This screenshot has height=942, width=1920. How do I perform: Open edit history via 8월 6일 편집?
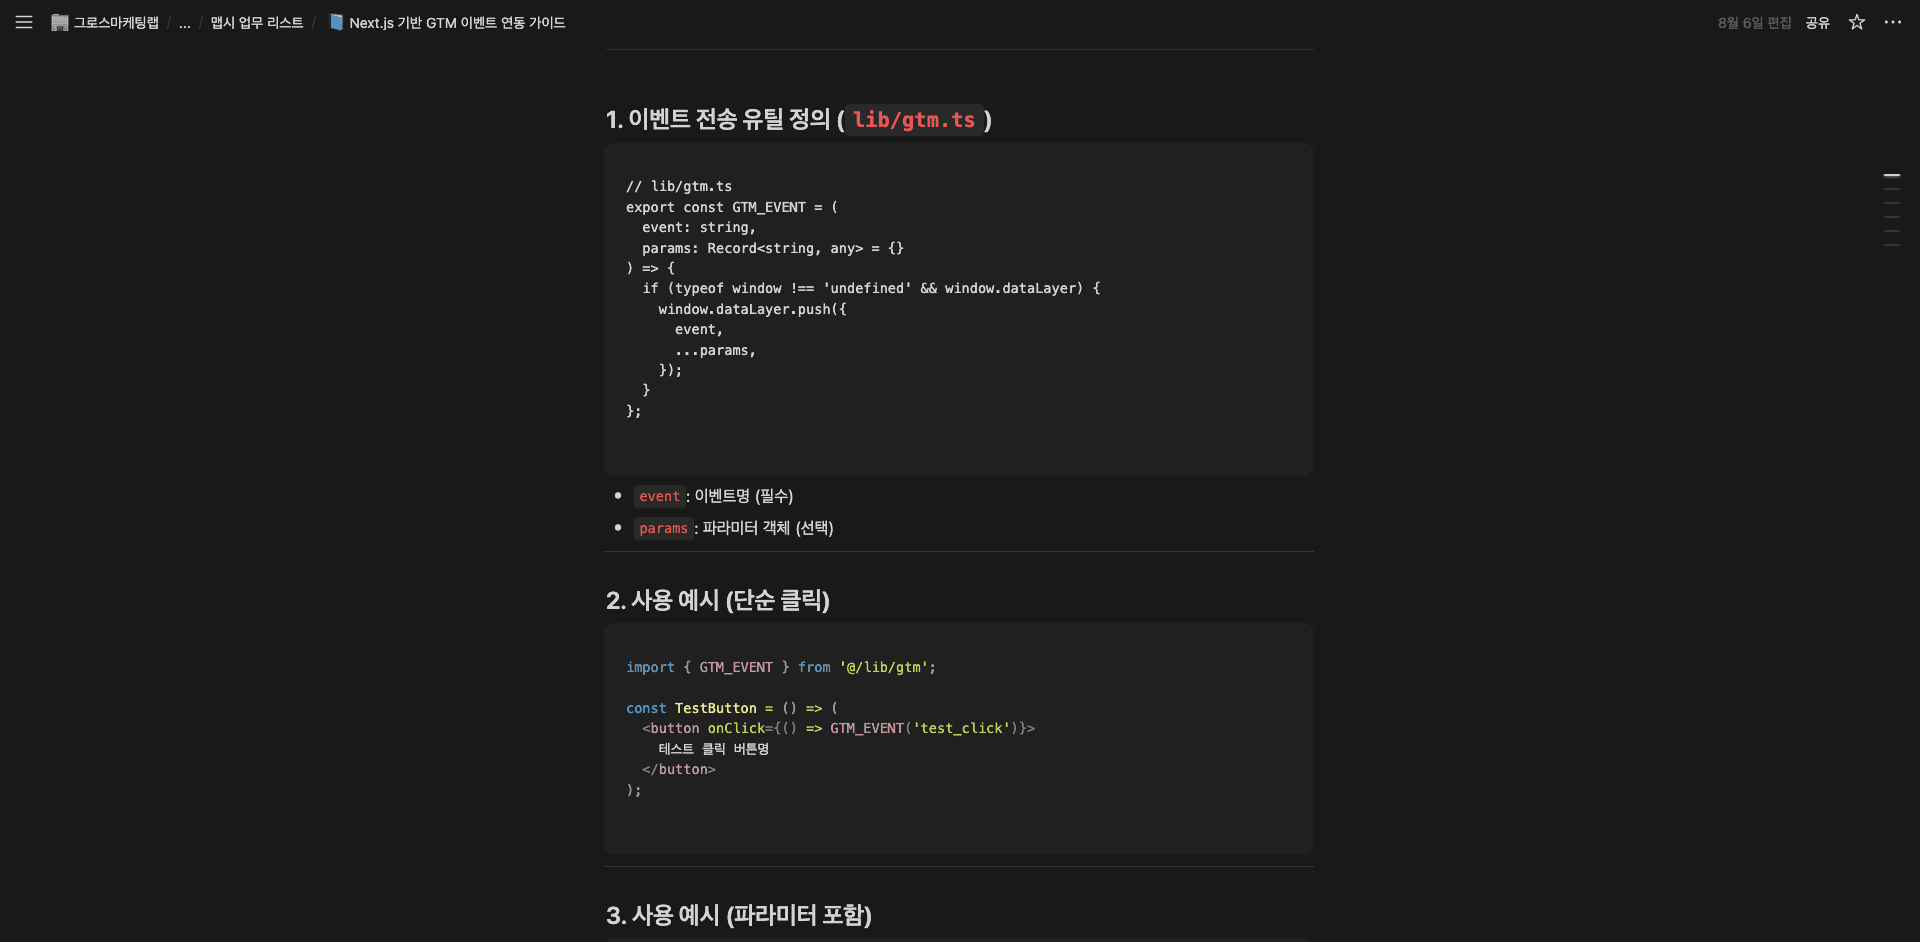click(x=1754, y=23)
